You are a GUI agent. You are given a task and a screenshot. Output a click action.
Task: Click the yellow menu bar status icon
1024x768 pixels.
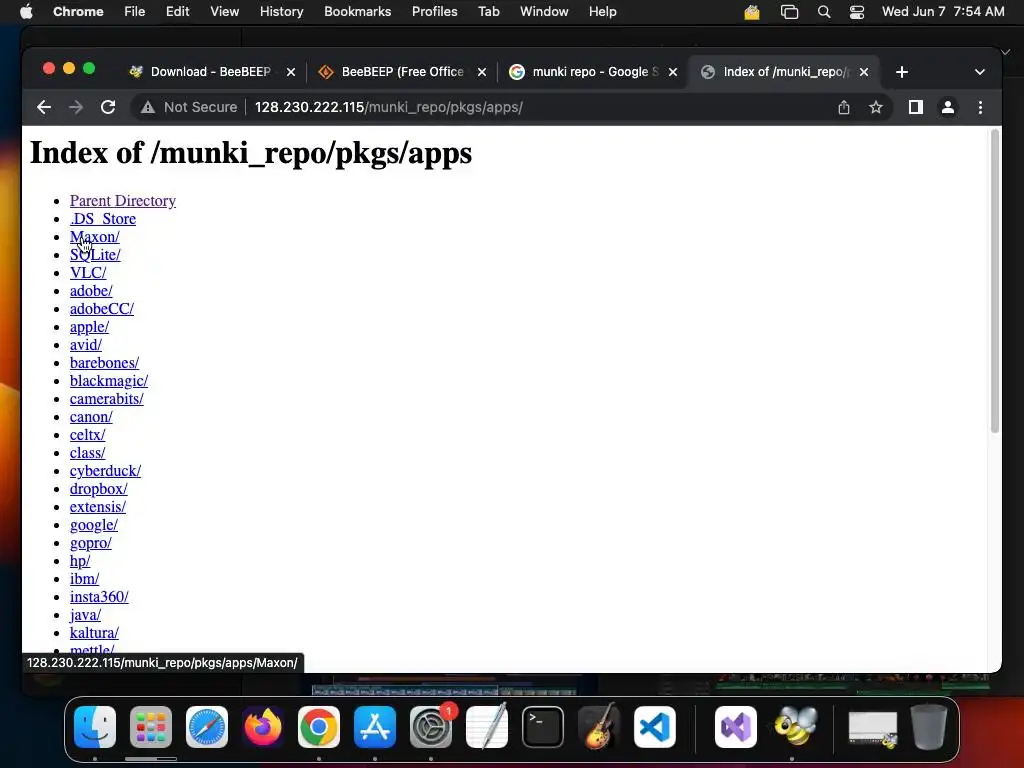coord(752,12)
